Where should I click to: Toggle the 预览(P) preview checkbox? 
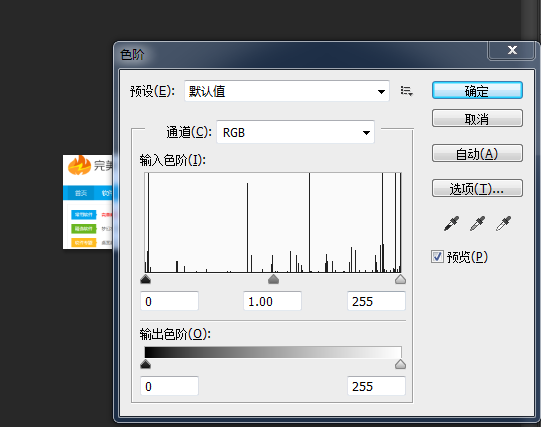pyautogui.click(x=437, y=257)
